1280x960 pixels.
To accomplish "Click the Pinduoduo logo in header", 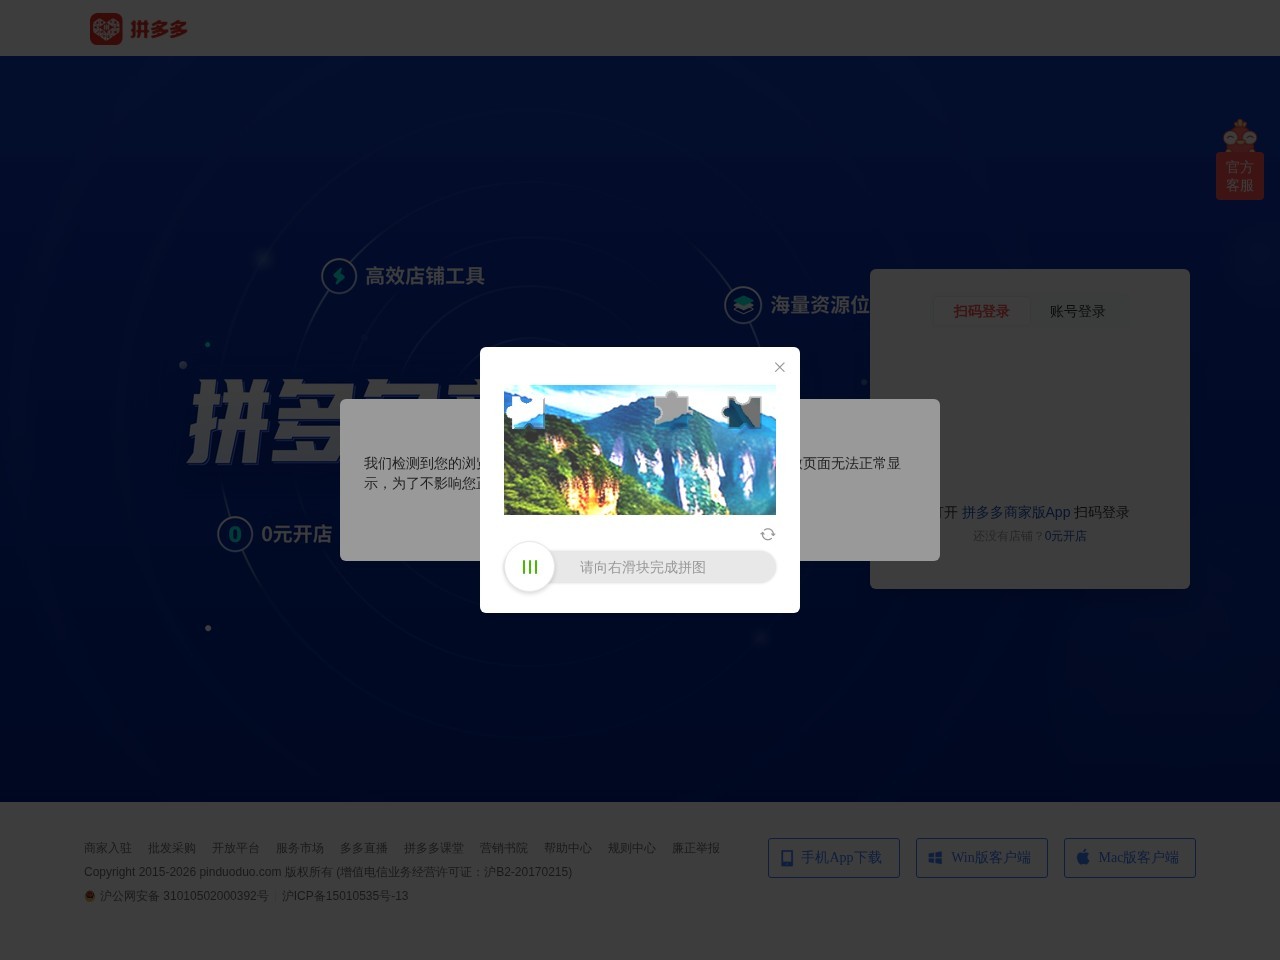I will (139, 29).
